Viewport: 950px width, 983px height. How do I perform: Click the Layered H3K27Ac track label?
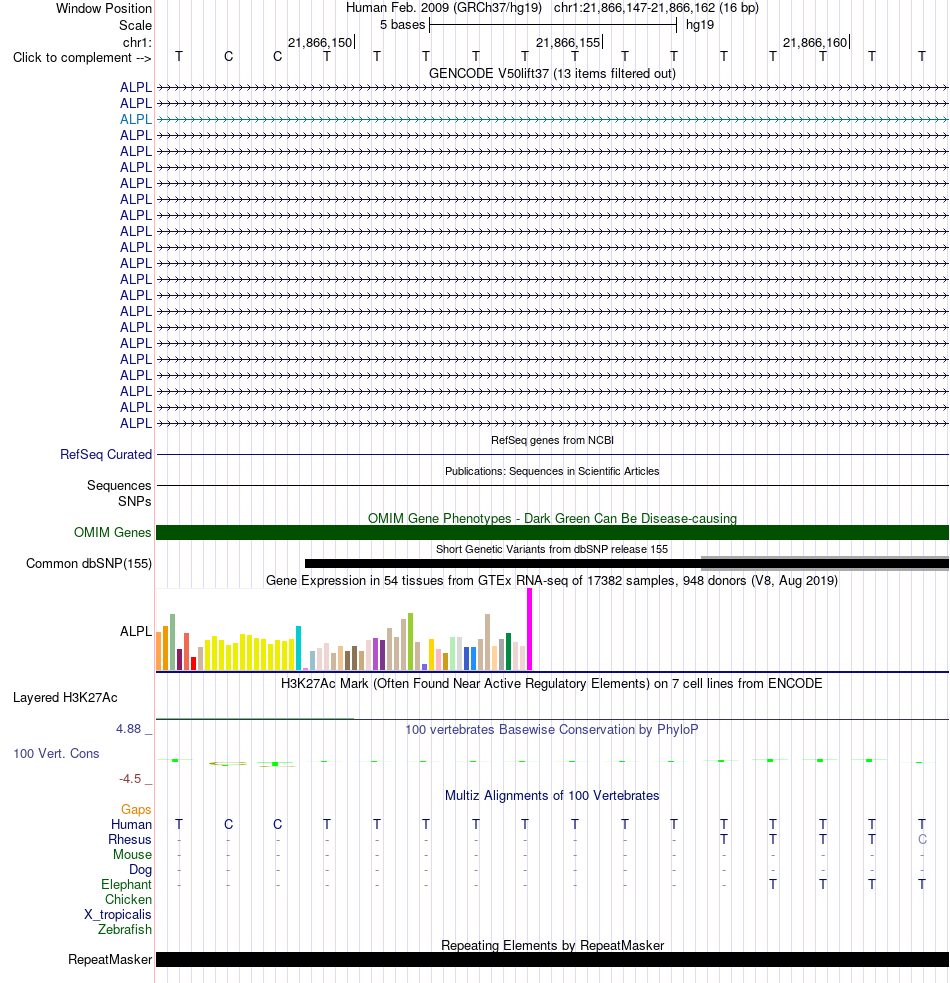pyautogui.click(x=65, y=698)
